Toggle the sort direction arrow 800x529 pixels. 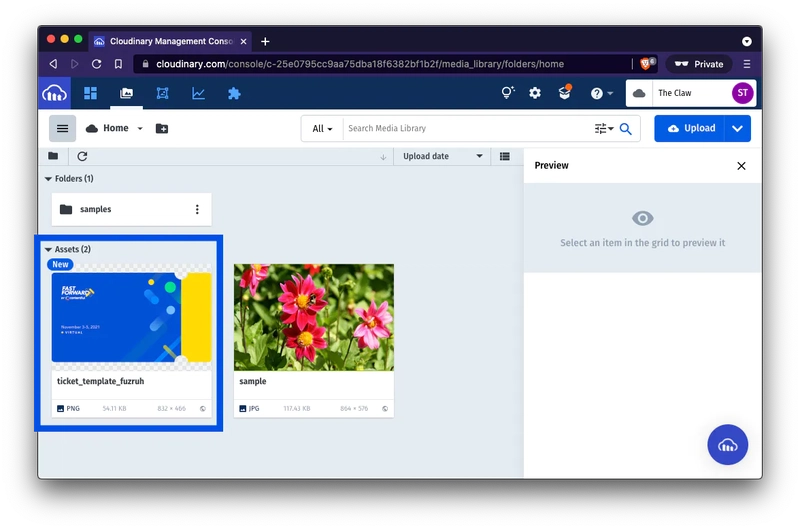click(383, 157)
